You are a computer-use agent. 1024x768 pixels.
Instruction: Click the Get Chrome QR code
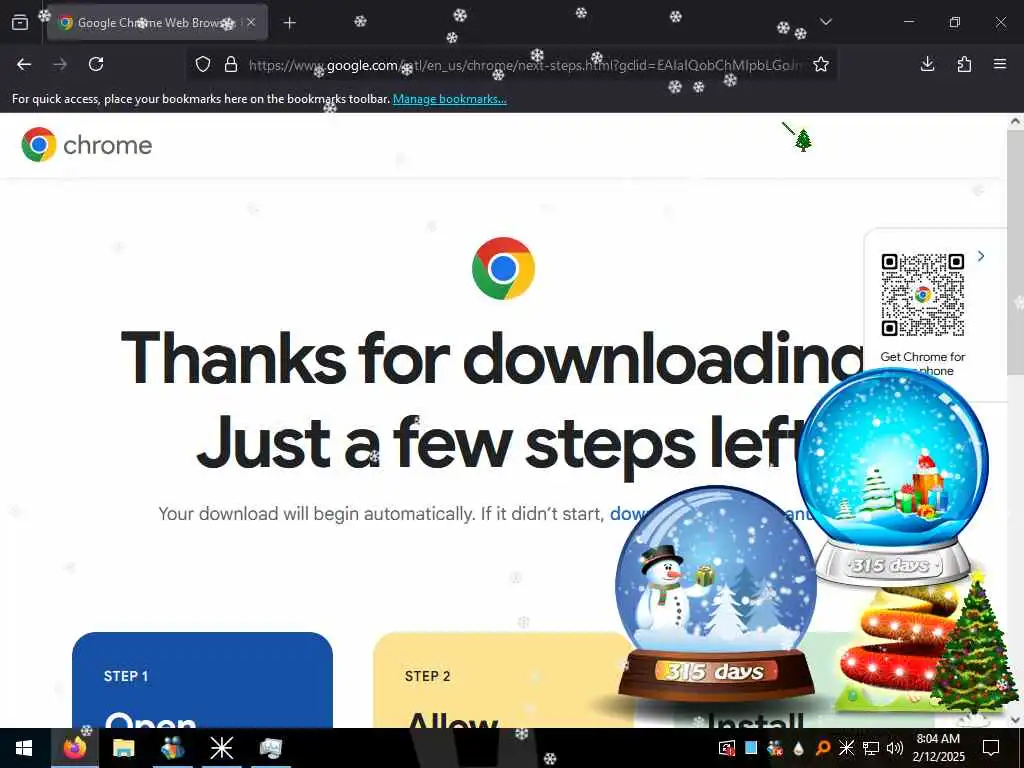click(x=922, y=295)
